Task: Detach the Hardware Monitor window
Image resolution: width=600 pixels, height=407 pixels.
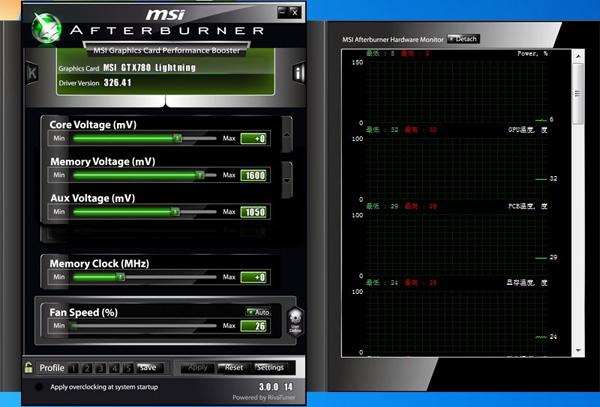Action: pyautogui.click(x=463, y=39)
